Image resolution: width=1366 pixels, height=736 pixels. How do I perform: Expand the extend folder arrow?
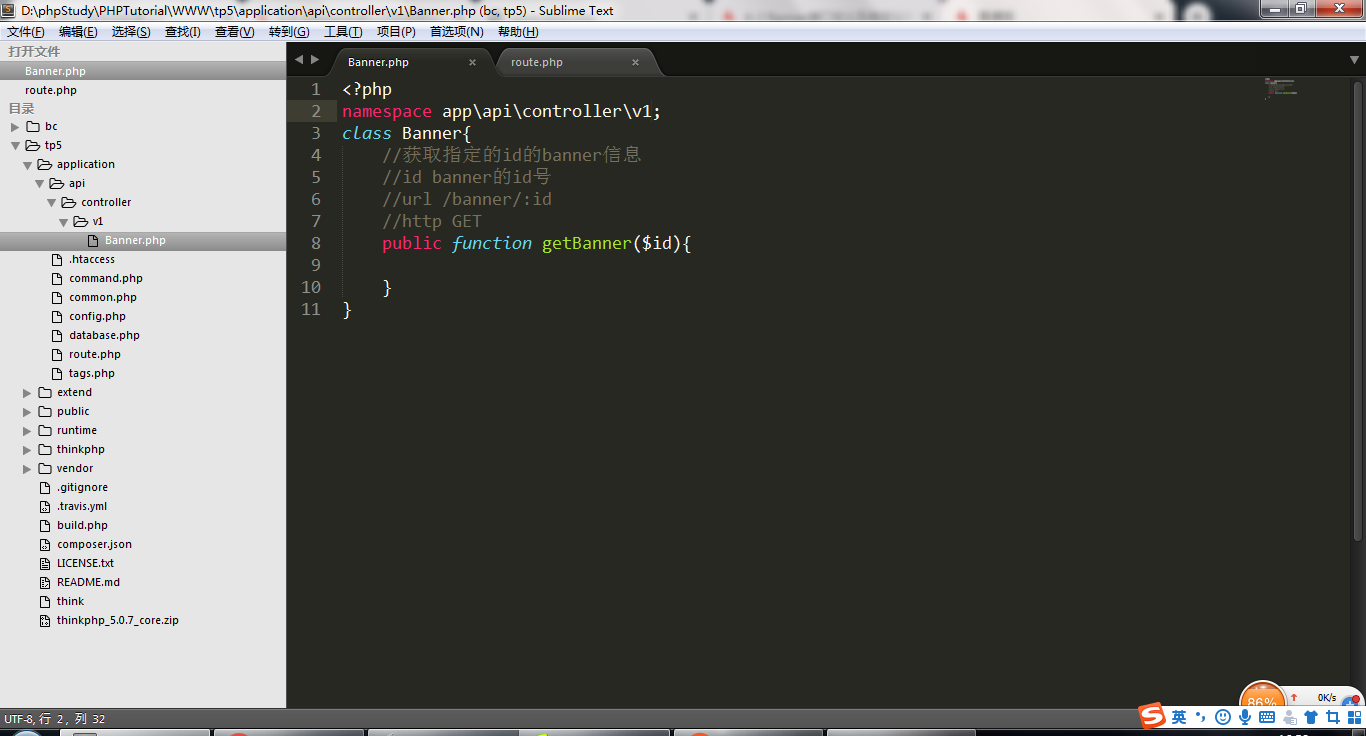27,393
